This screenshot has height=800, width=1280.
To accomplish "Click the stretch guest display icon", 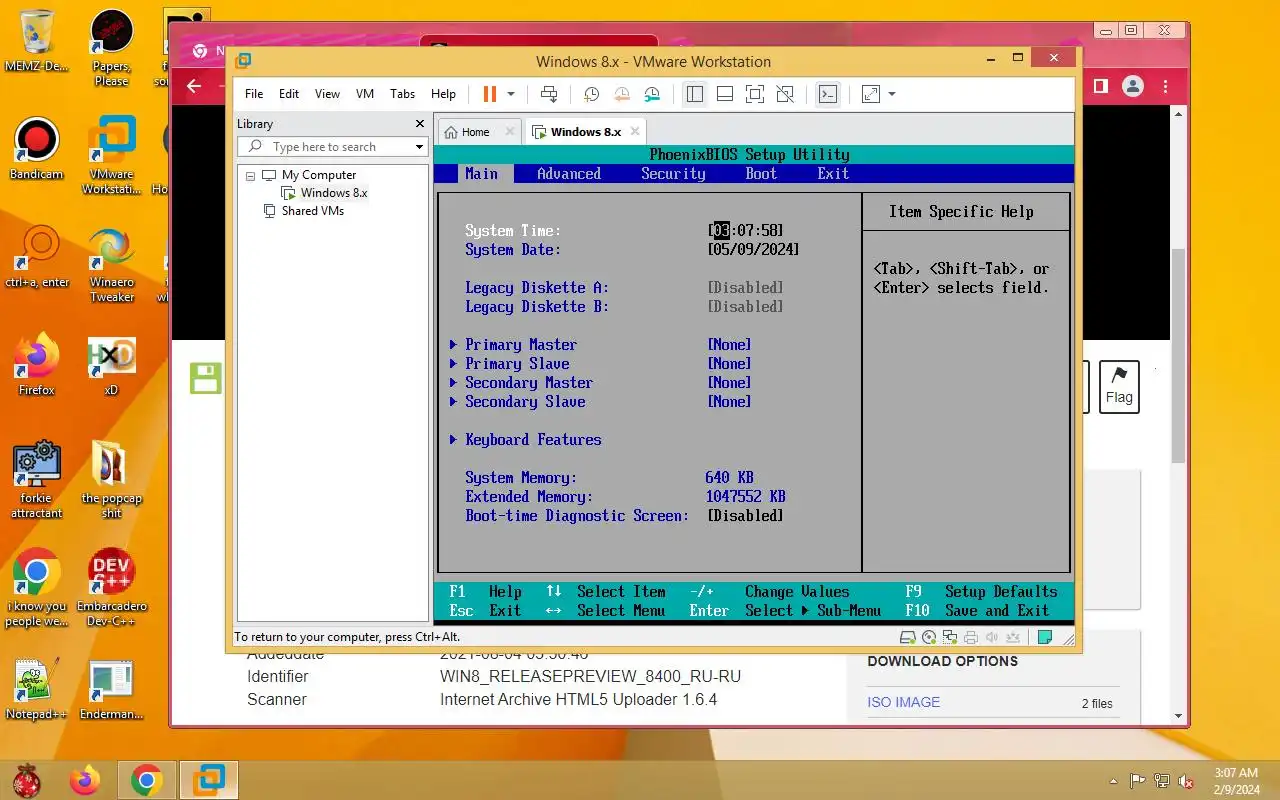I will [871, 94].
